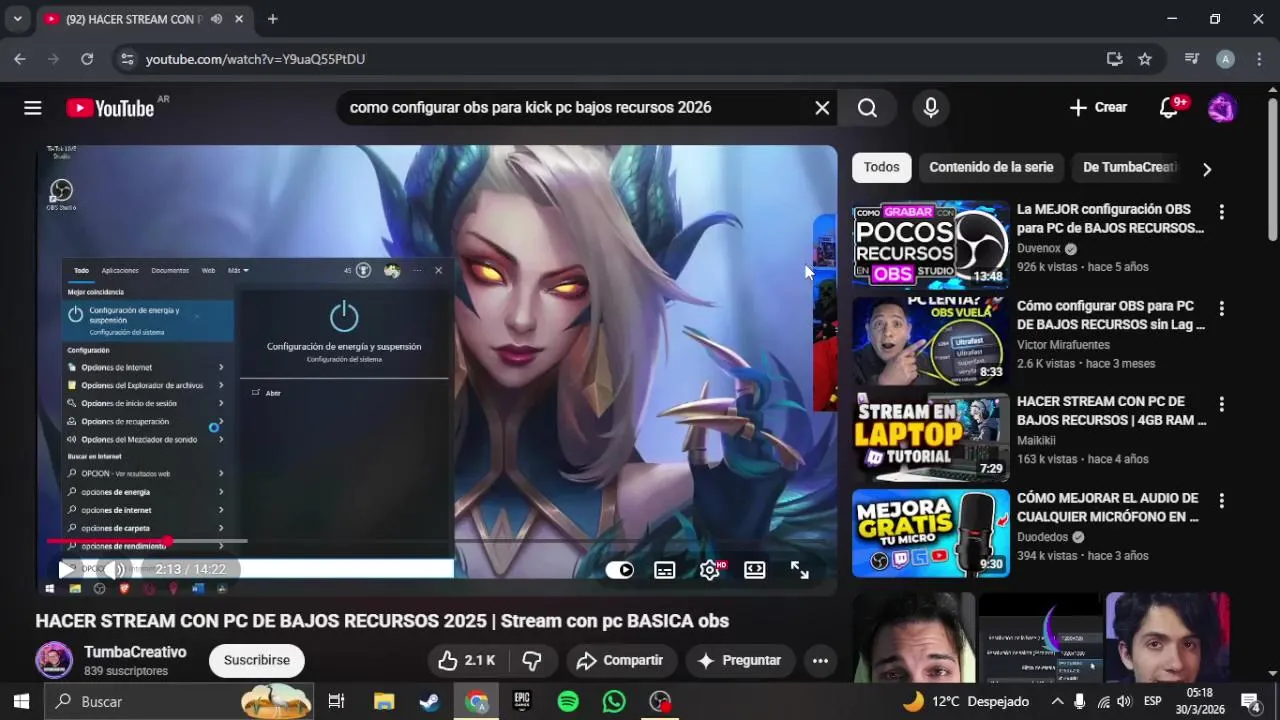1280x720 pixels.
Task: Open the Windows Start menu
Action: tap(21, 701)
